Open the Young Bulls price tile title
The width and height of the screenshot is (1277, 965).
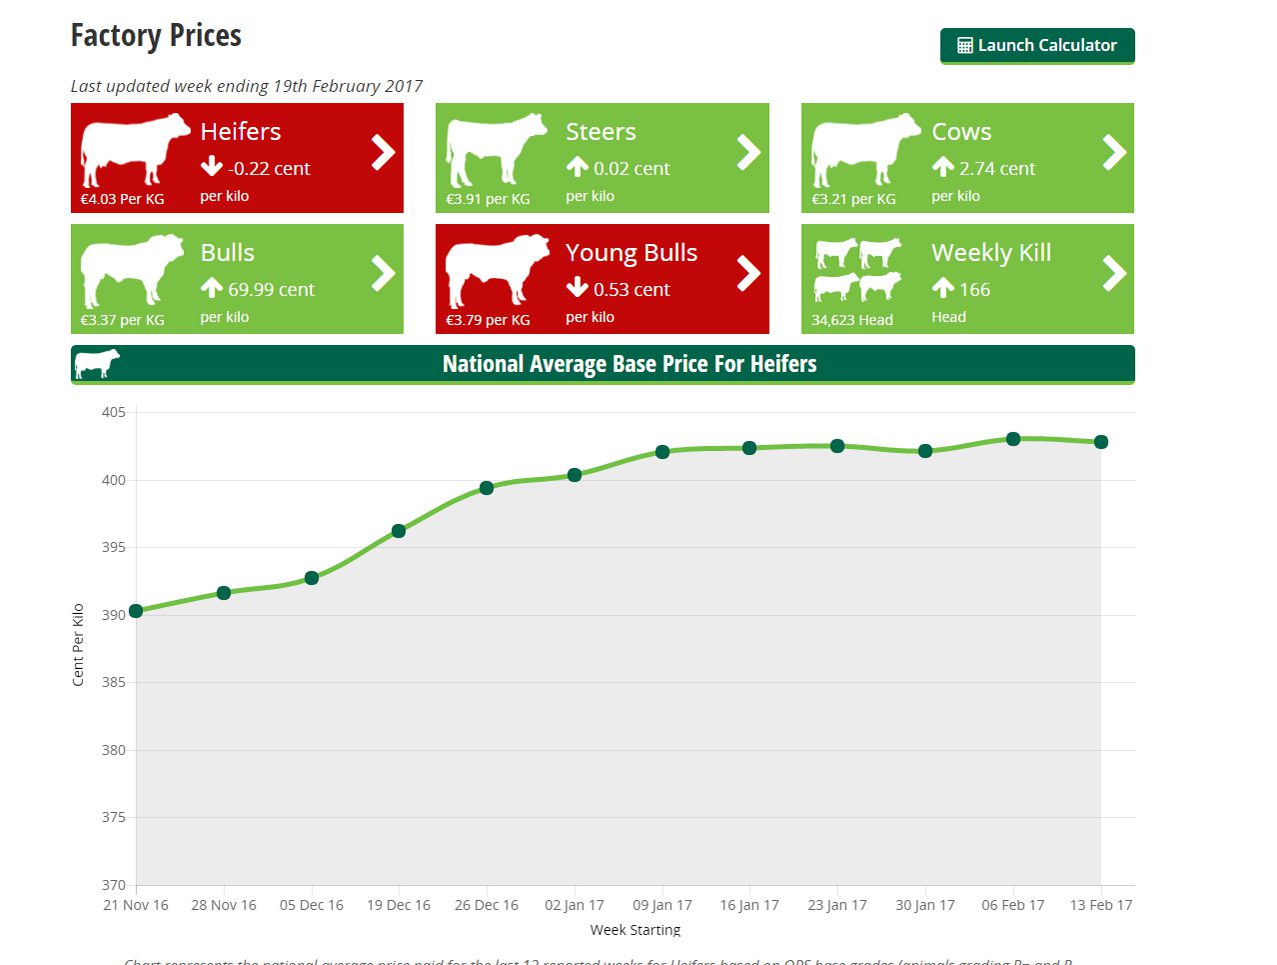631,253
